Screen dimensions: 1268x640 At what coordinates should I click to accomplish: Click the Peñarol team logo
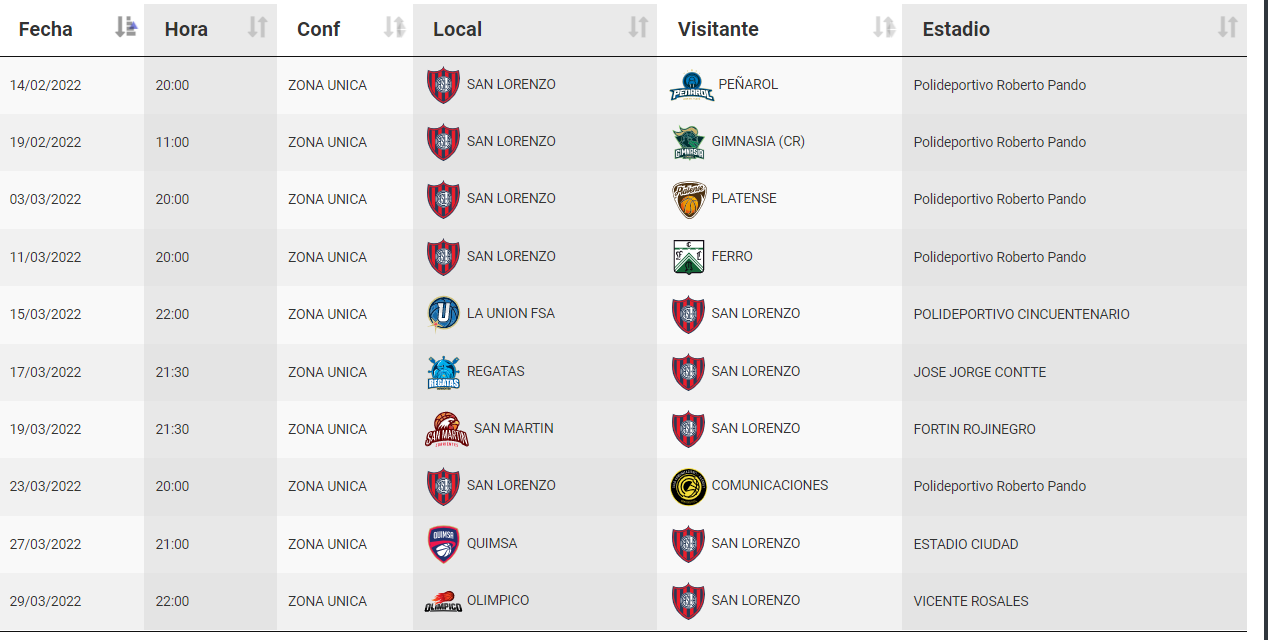tap(692, 87)
